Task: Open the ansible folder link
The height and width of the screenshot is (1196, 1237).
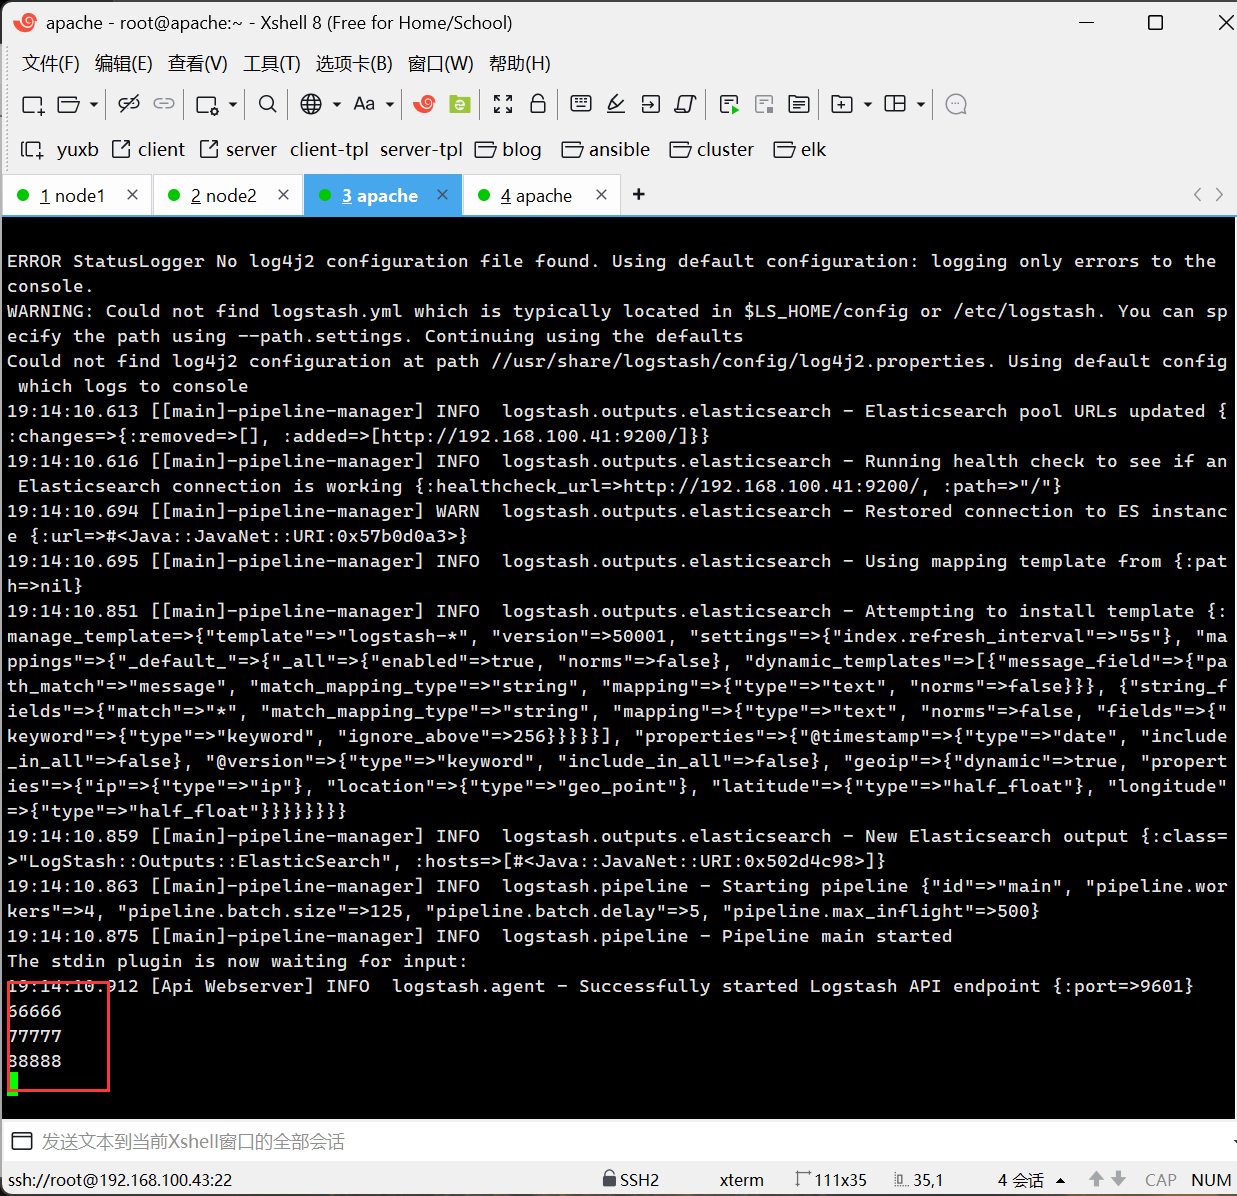Action: point(606,150)
